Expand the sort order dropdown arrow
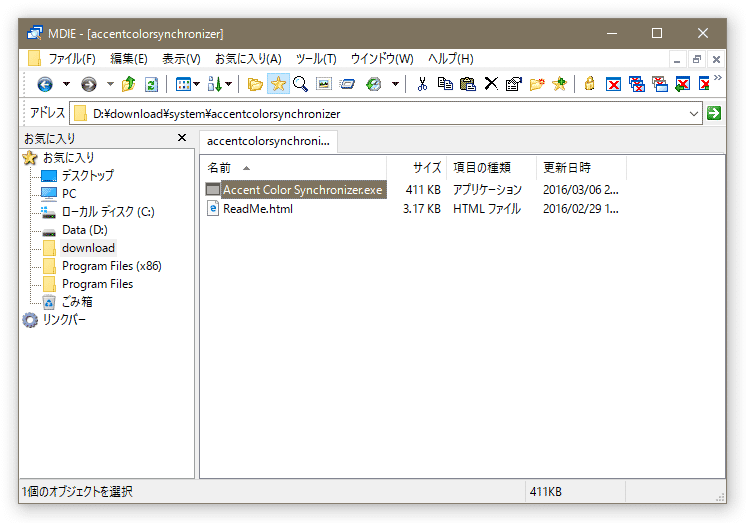This screenshot has width=746, height=523. (x=228, y=84)
